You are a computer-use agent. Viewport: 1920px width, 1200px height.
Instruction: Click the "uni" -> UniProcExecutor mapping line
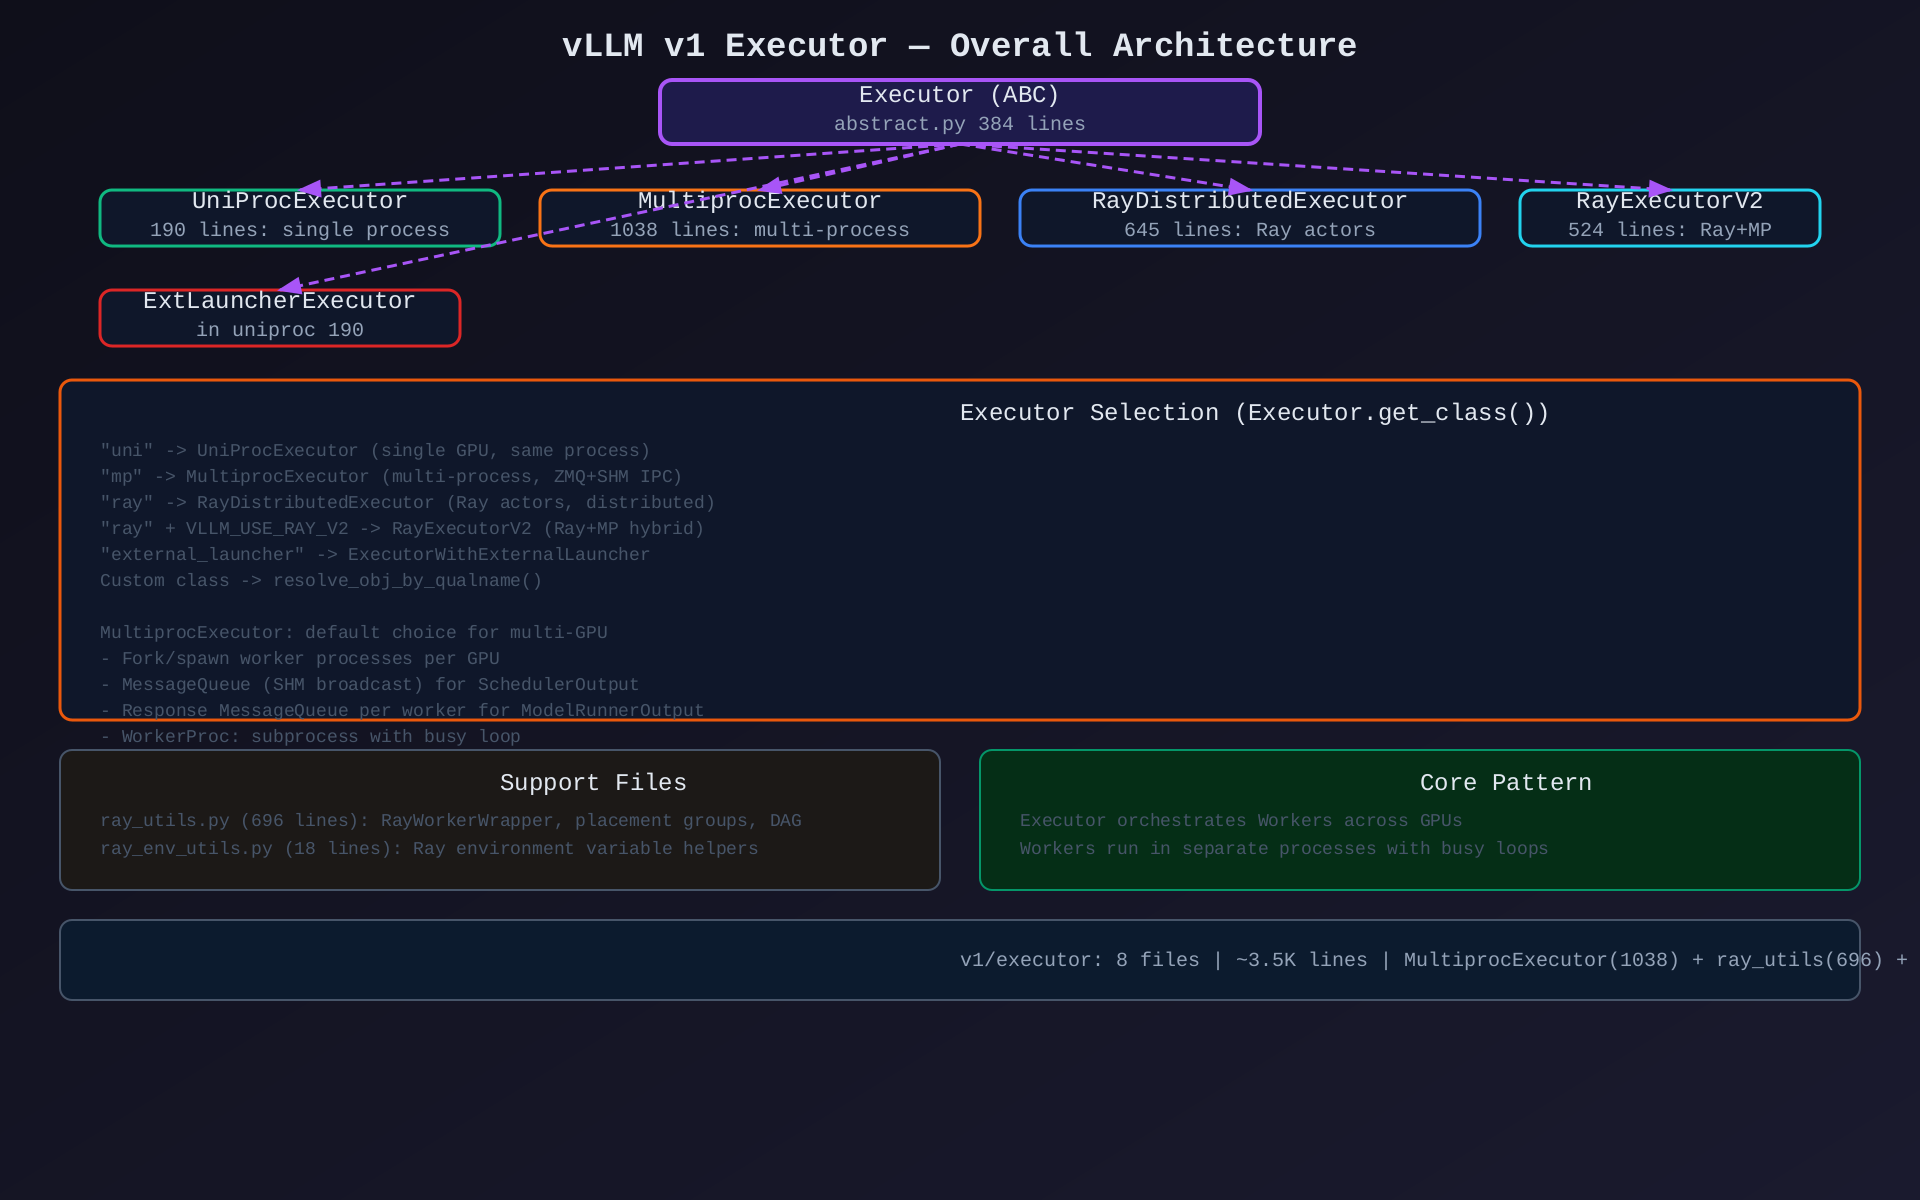click(375, 451)
